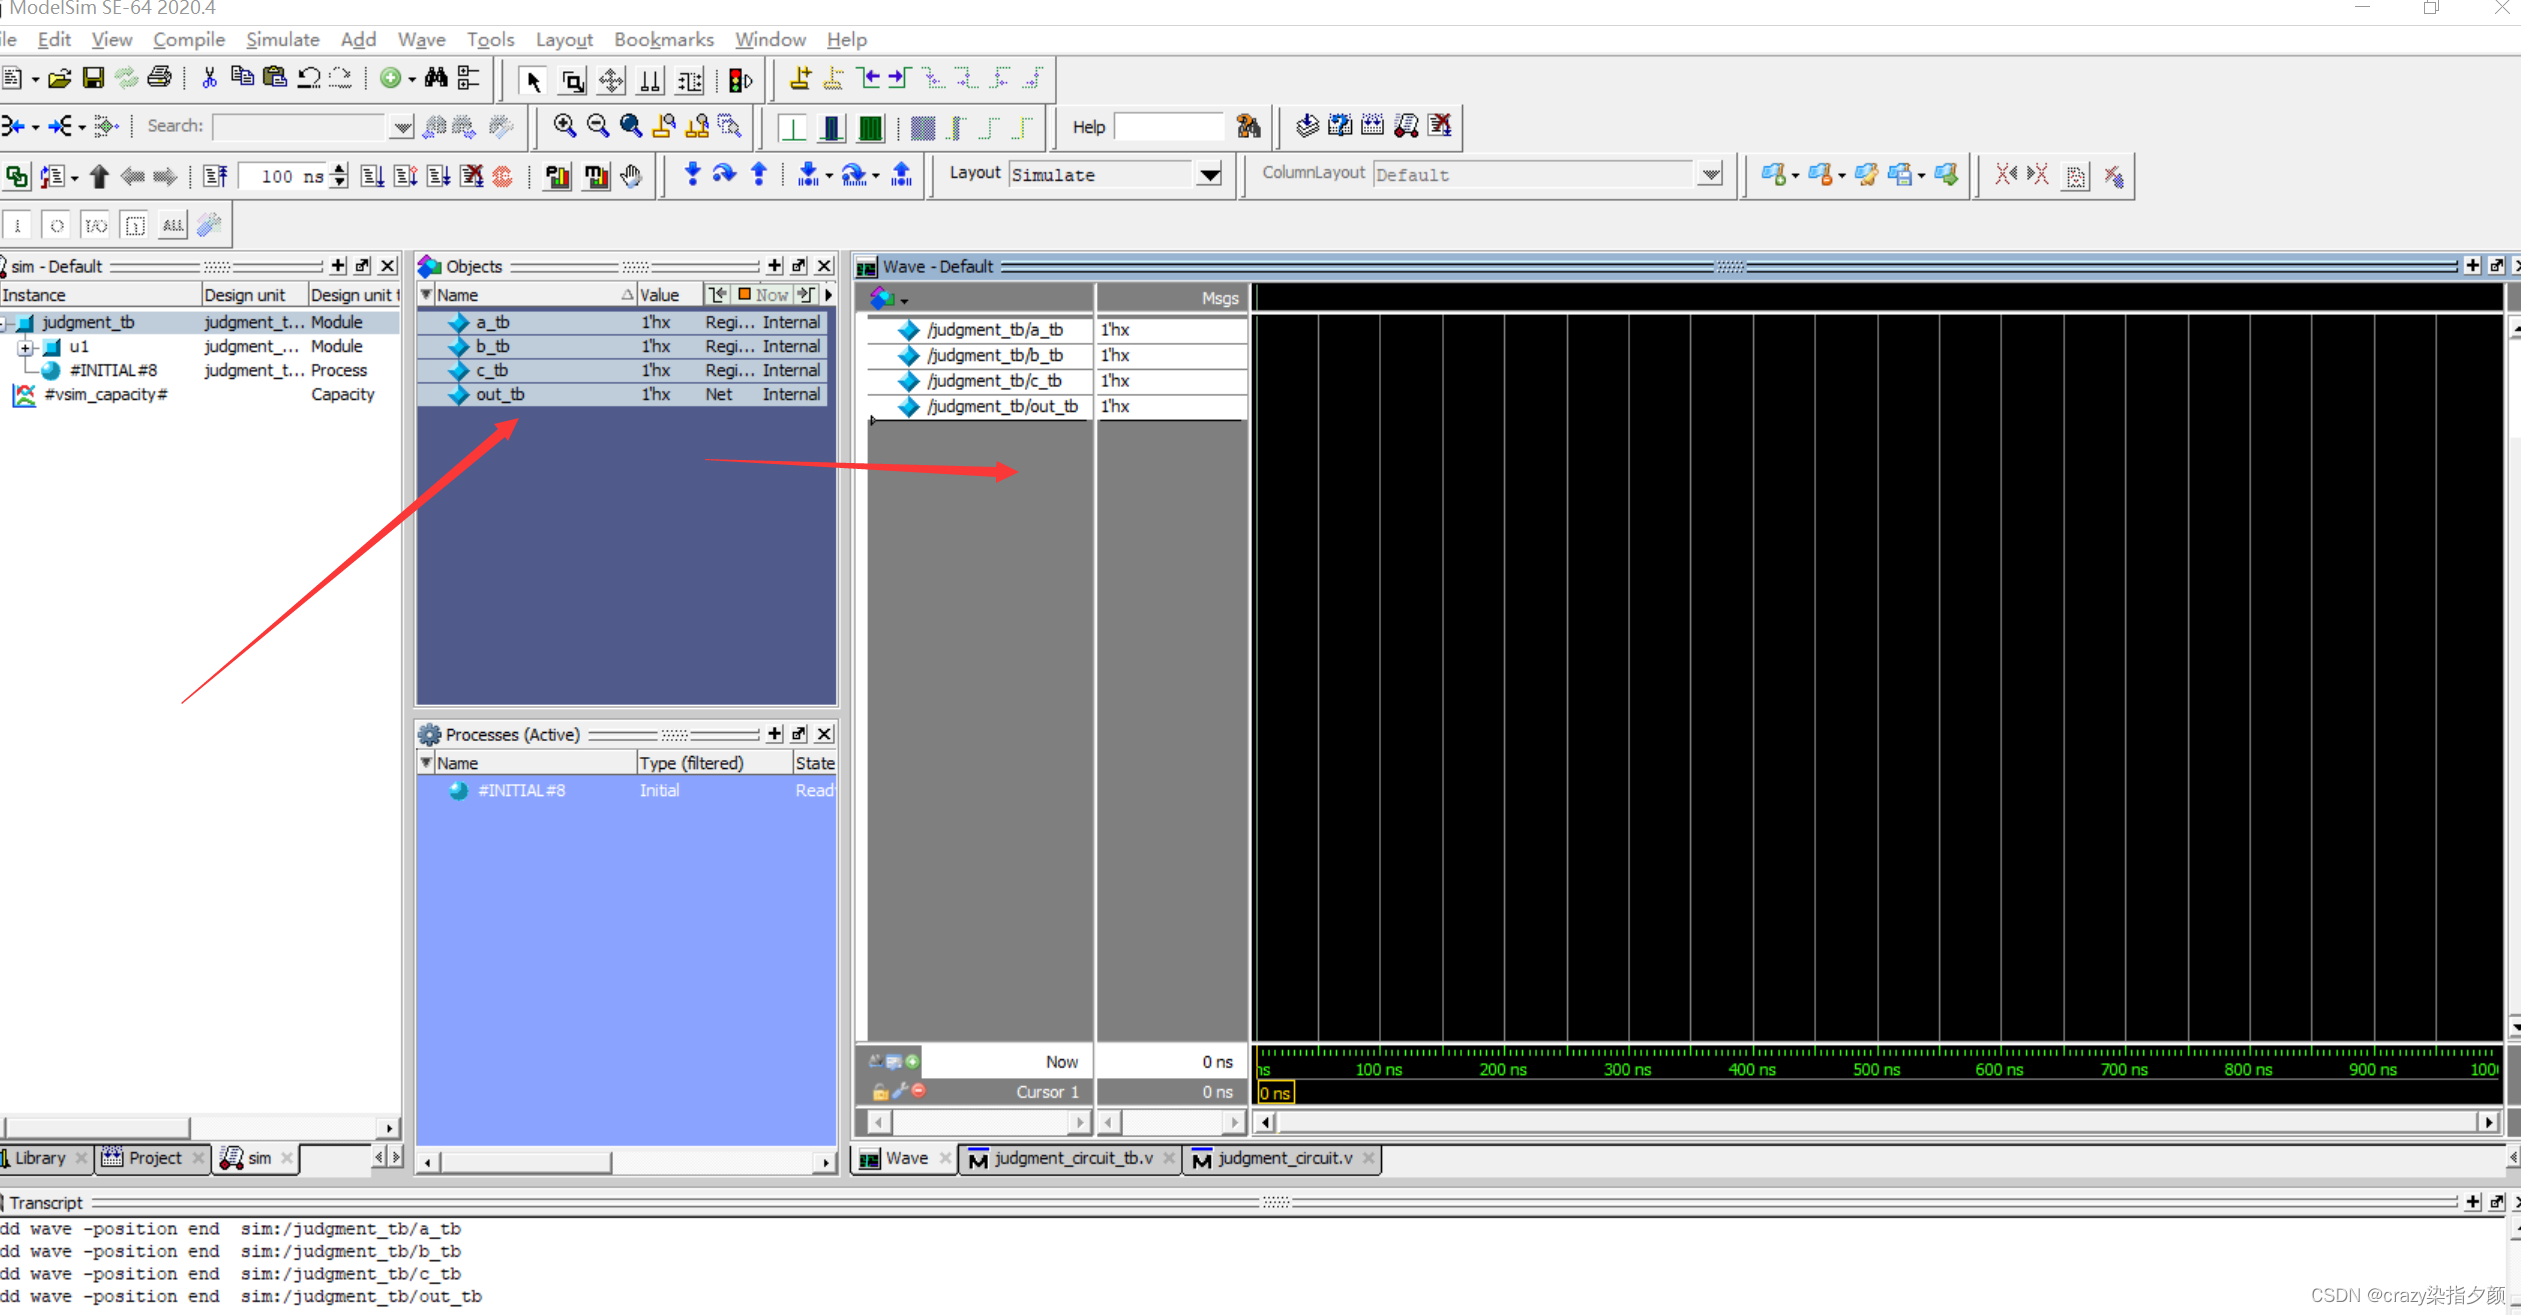Open the Simulate menu
This screenshot has height=1315, width=2521.
point(282,39)
